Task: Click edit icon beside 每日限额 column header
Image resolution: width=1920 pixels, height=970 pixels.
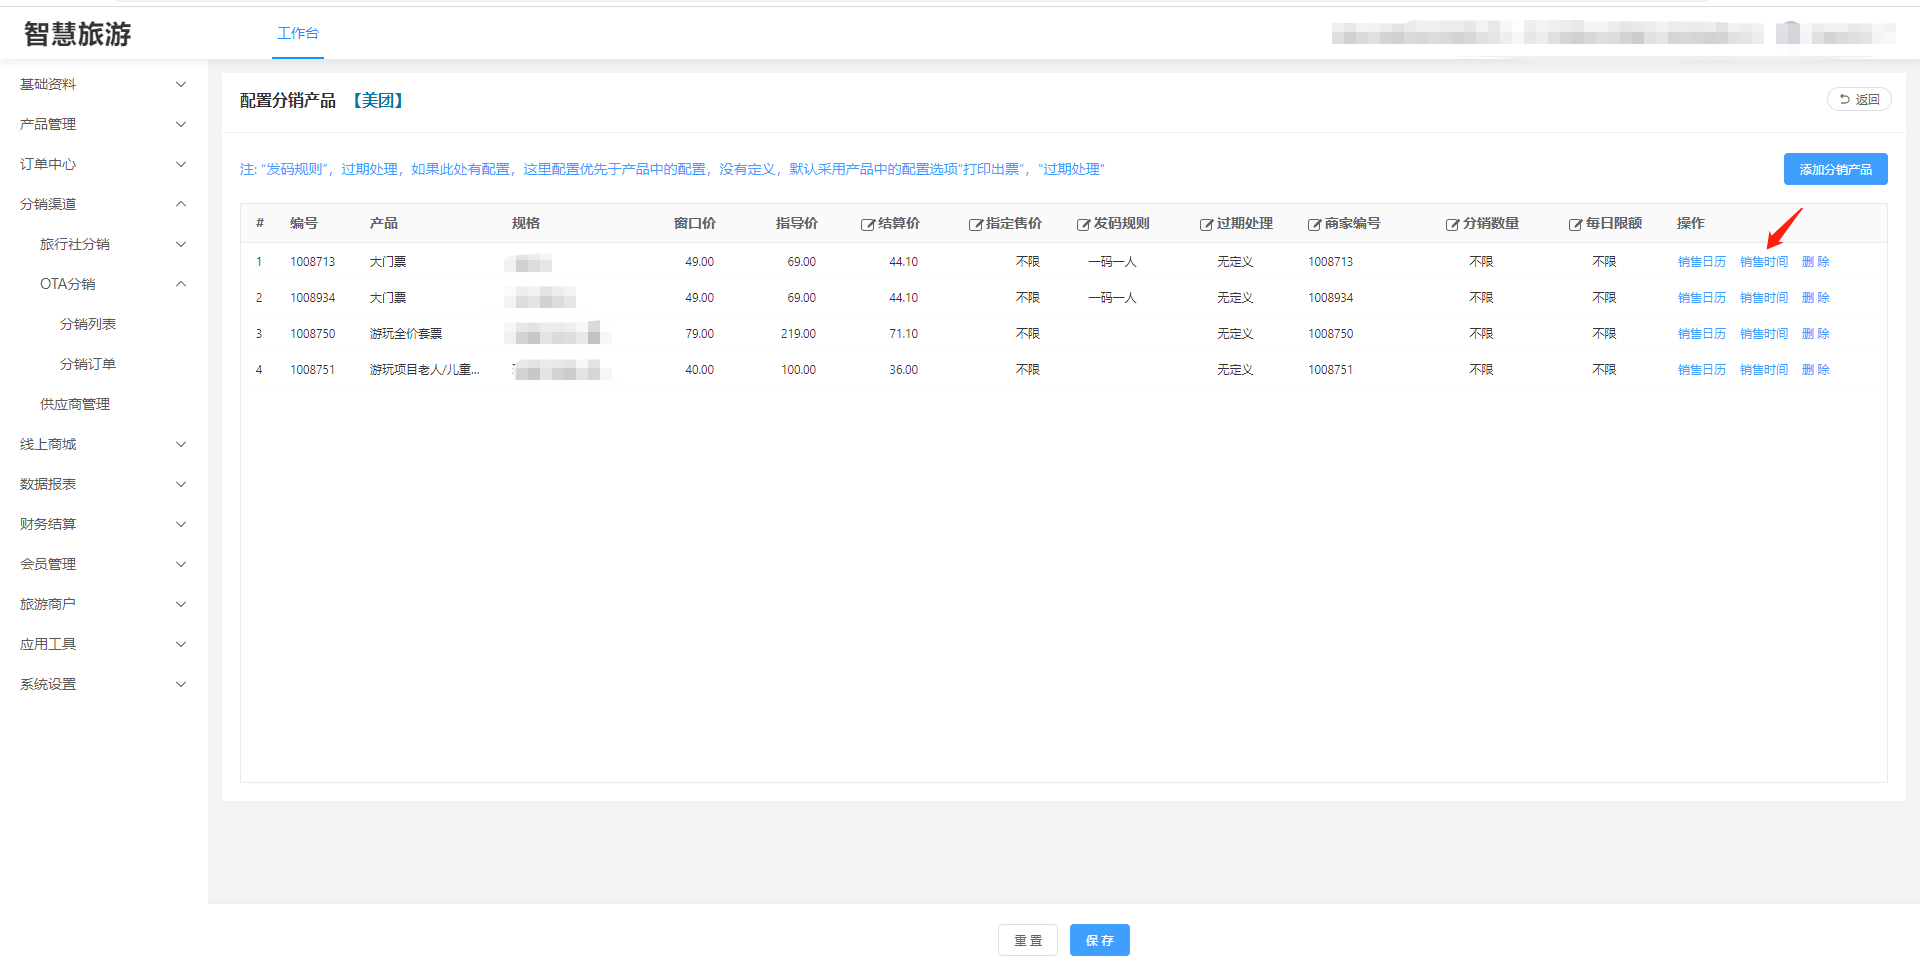Action: (x=1575, y=225)
